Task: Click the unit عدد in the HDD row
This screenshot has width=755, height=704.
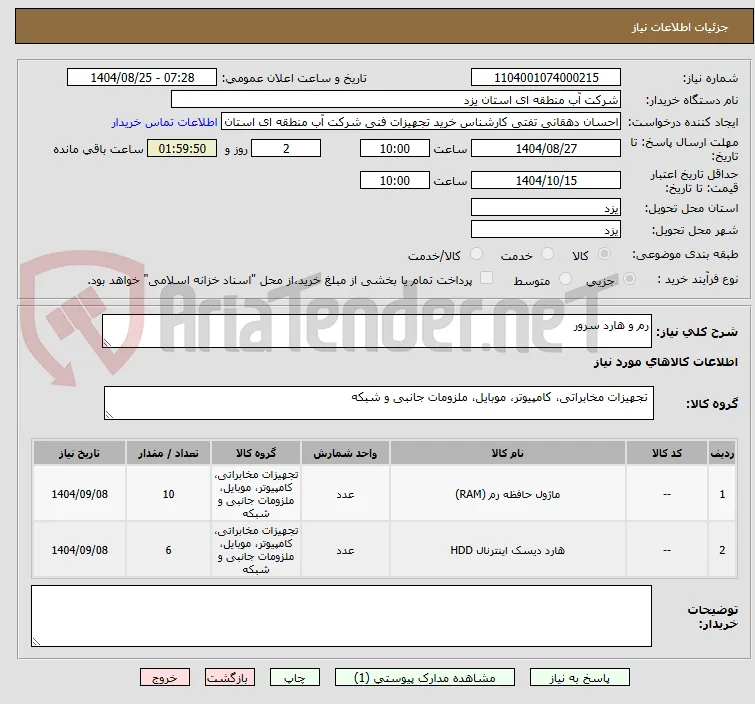Action: point(345,550)
